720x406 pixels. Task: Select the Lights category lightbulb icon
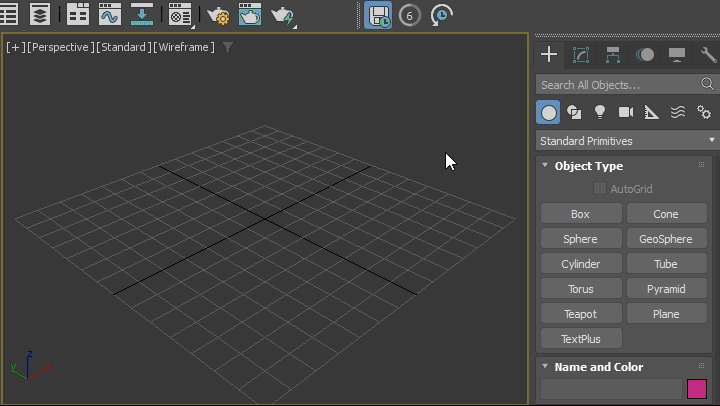[x=600, y=112]
